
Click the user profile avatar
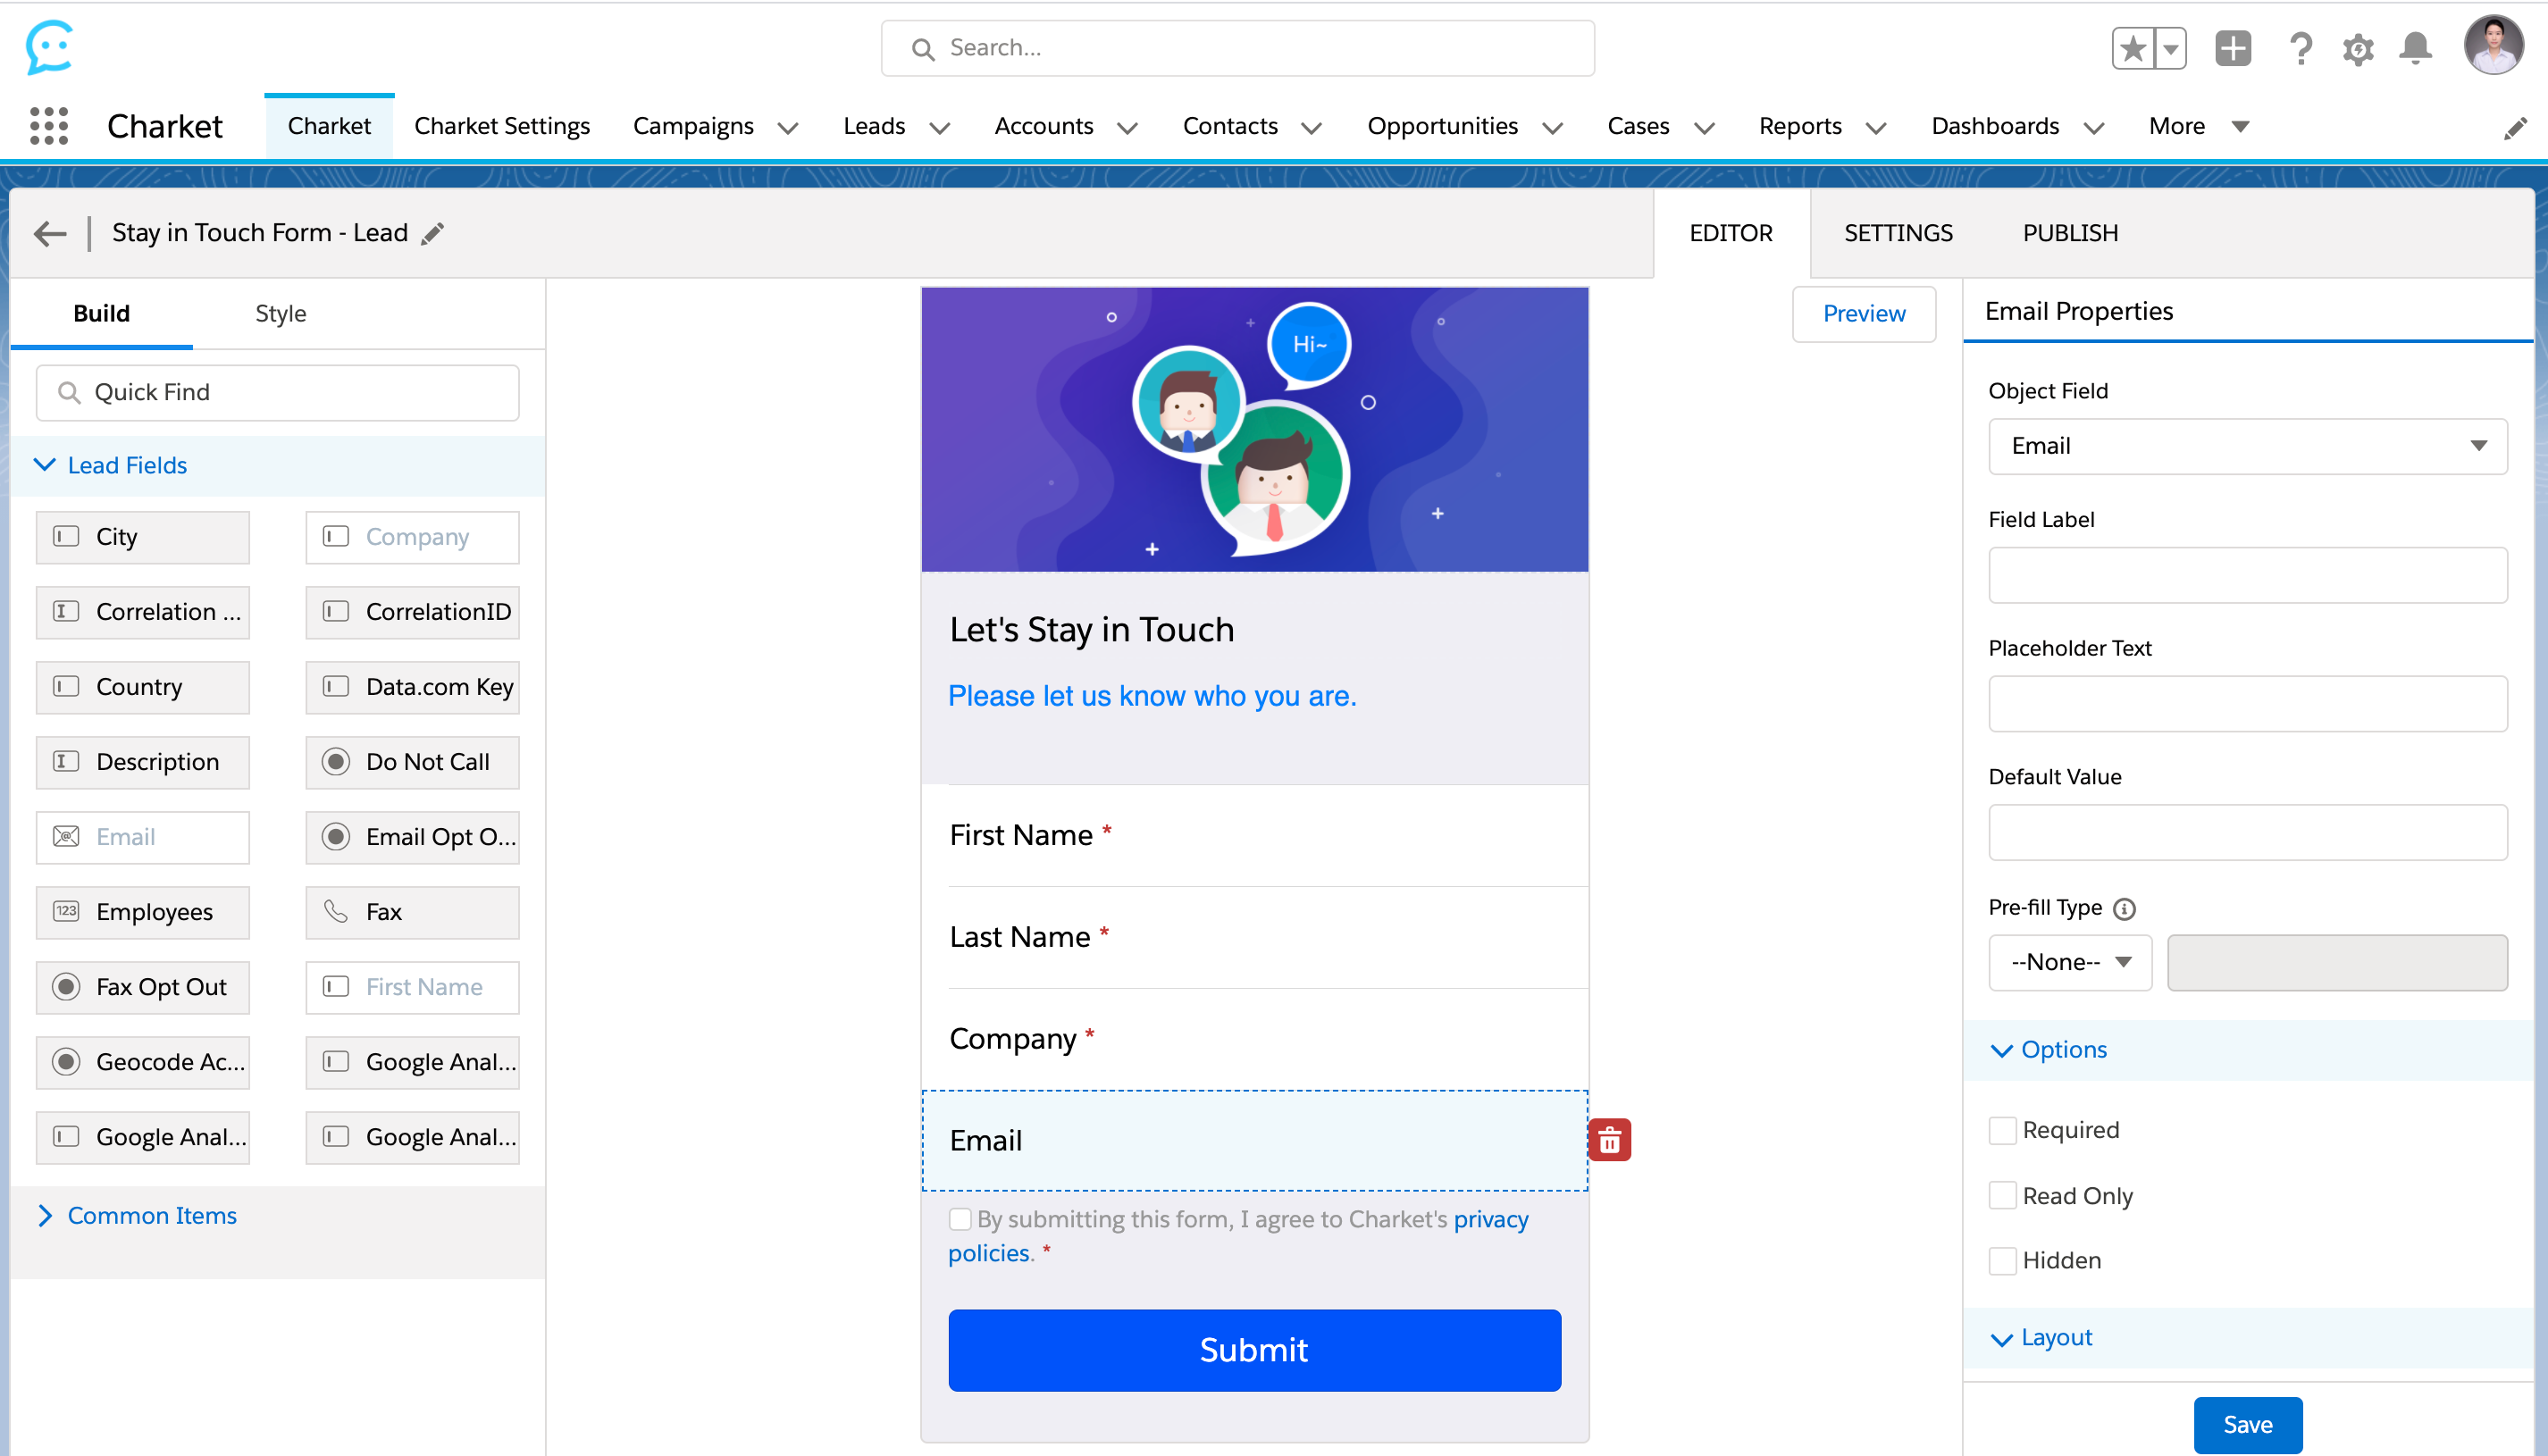click(x=2493, y=45)
